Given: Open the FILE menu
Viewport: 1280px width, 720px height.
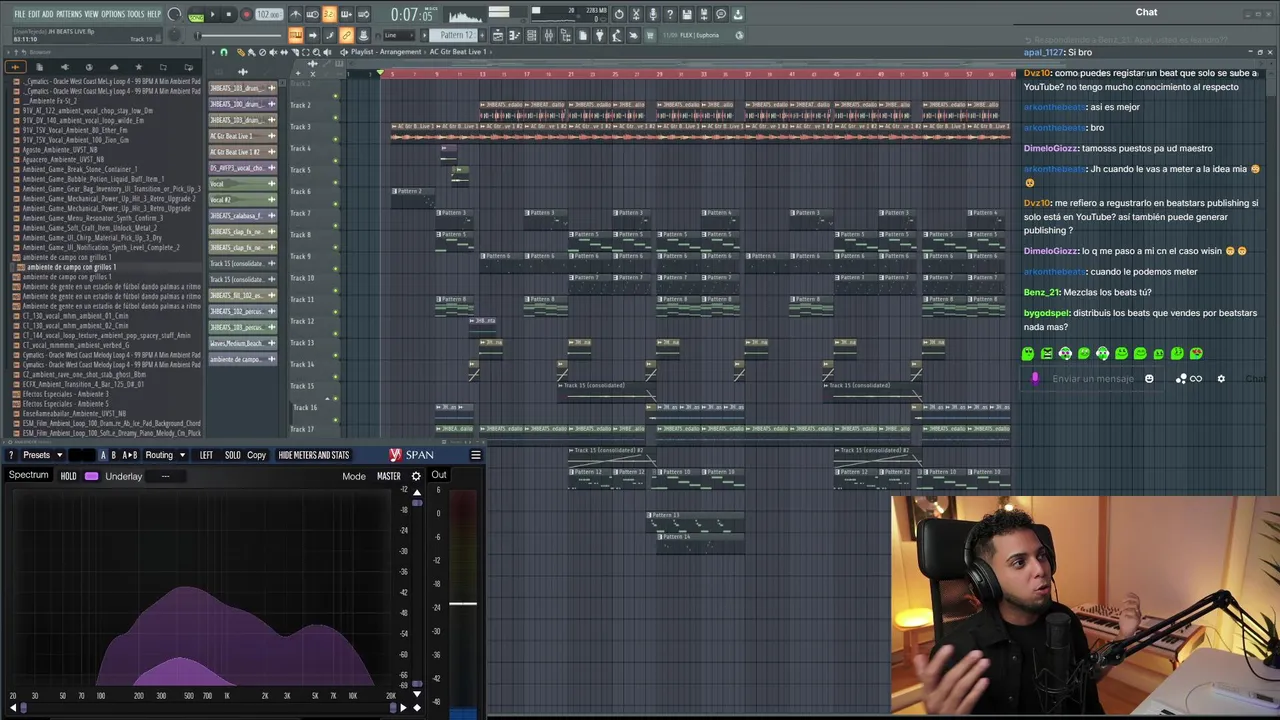Looking at the screenshot, I should (x=20, y=14).
